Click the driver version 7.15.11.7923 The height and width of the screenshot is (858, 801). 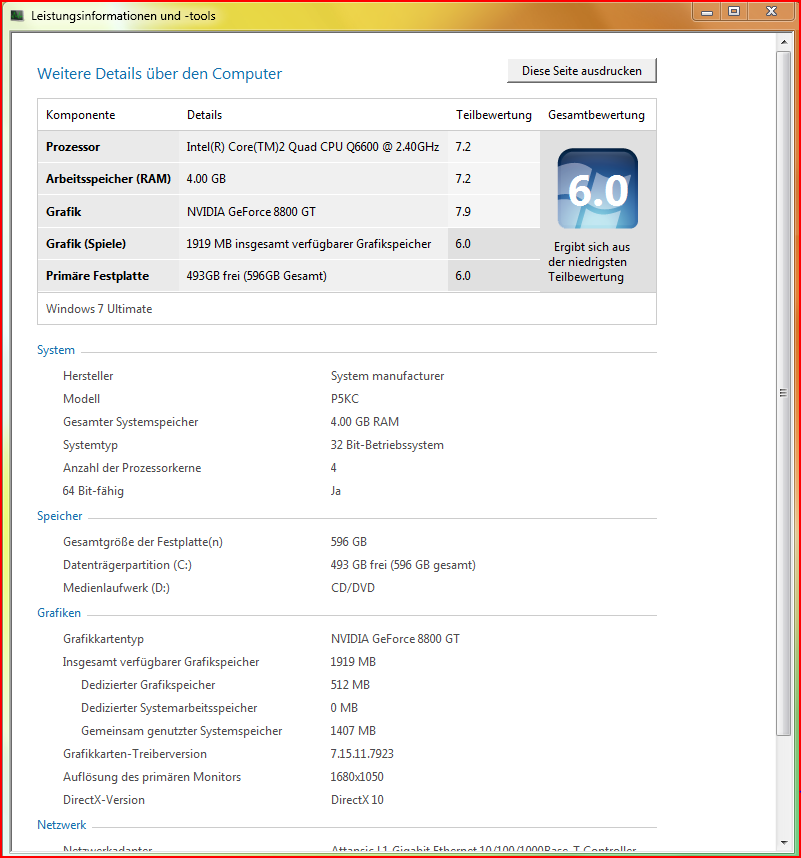[362, 753]
